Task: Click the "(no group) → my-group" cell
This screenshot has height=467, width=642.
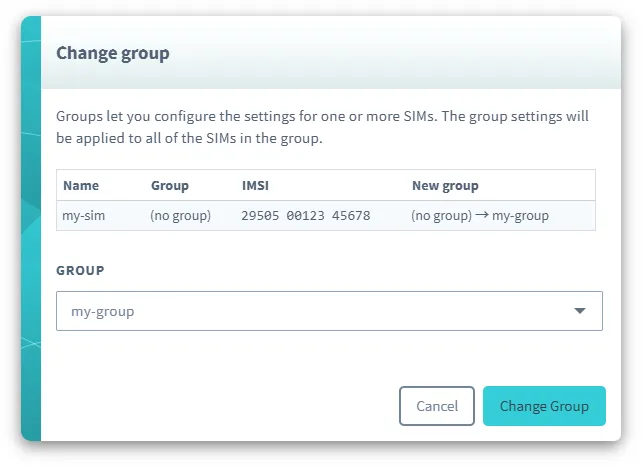Action: (480, 215)
